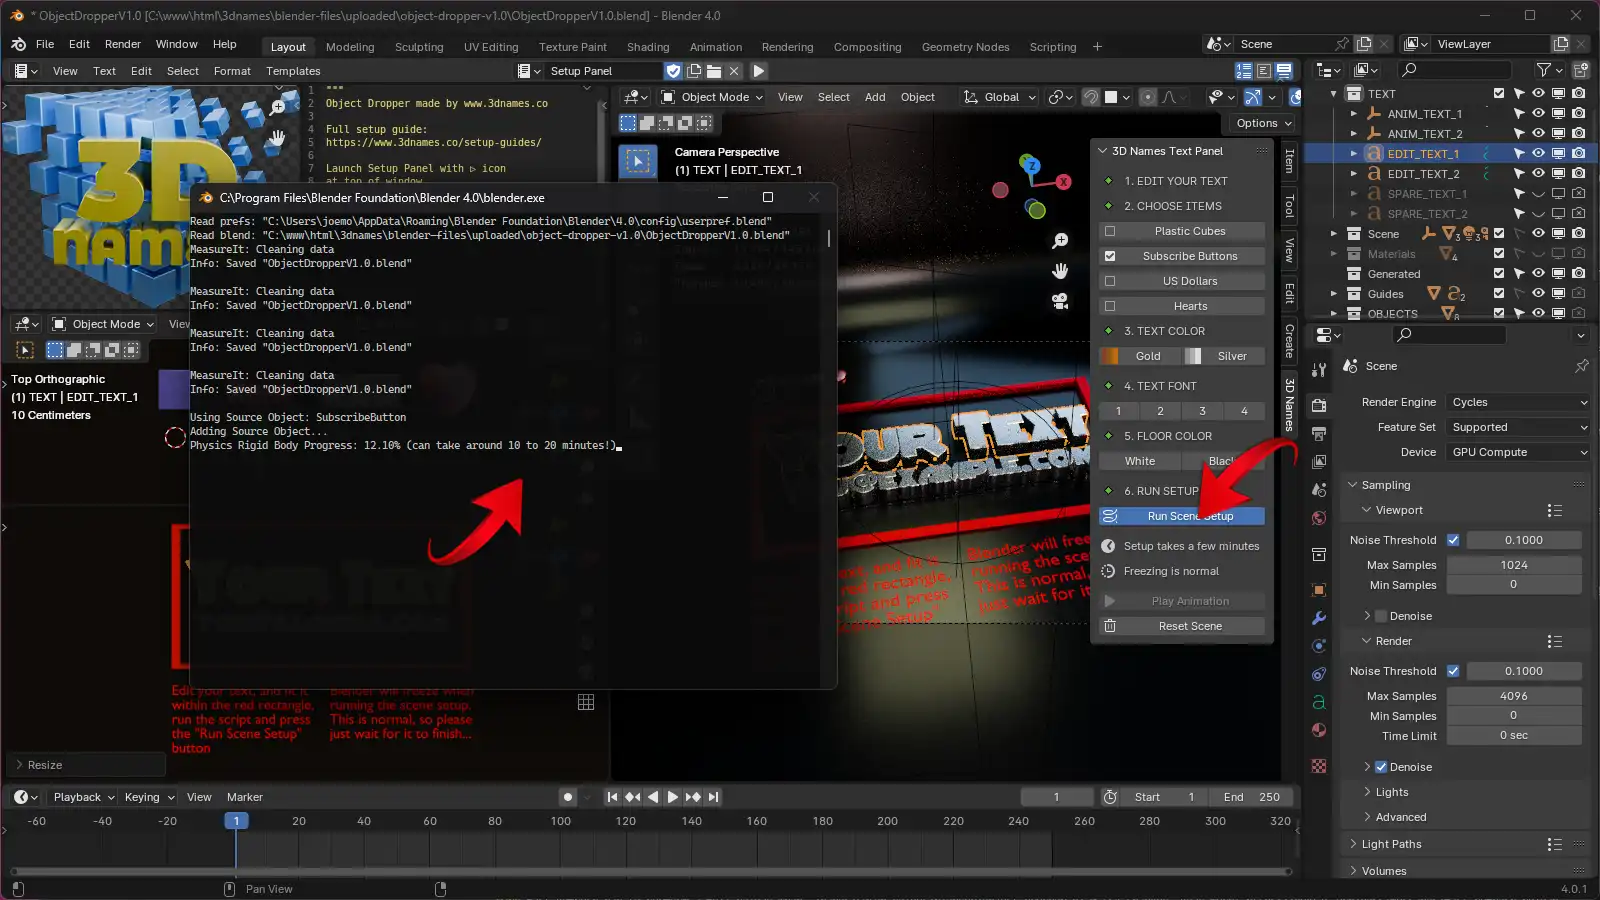
Task: Open the Templates menu in text editor
Action: point(293,71)
